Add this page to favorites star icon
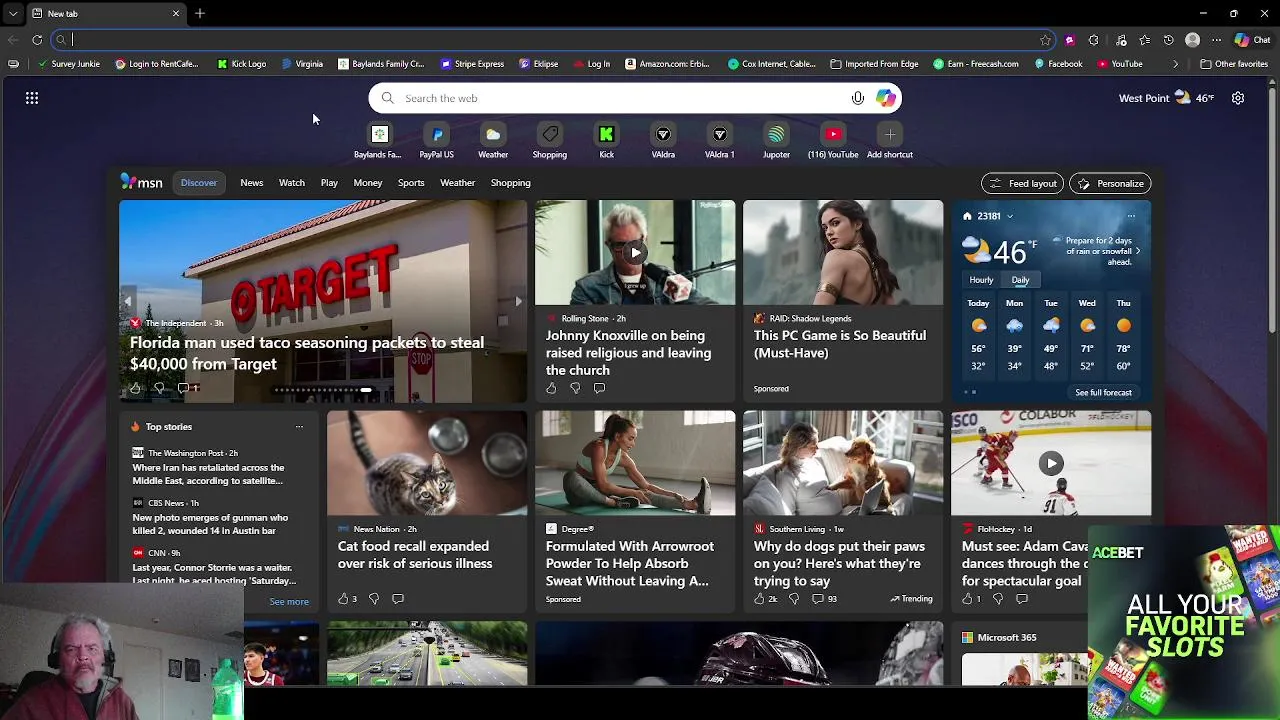This screenshot has height=720, width=1280. tap(1045, 40)
